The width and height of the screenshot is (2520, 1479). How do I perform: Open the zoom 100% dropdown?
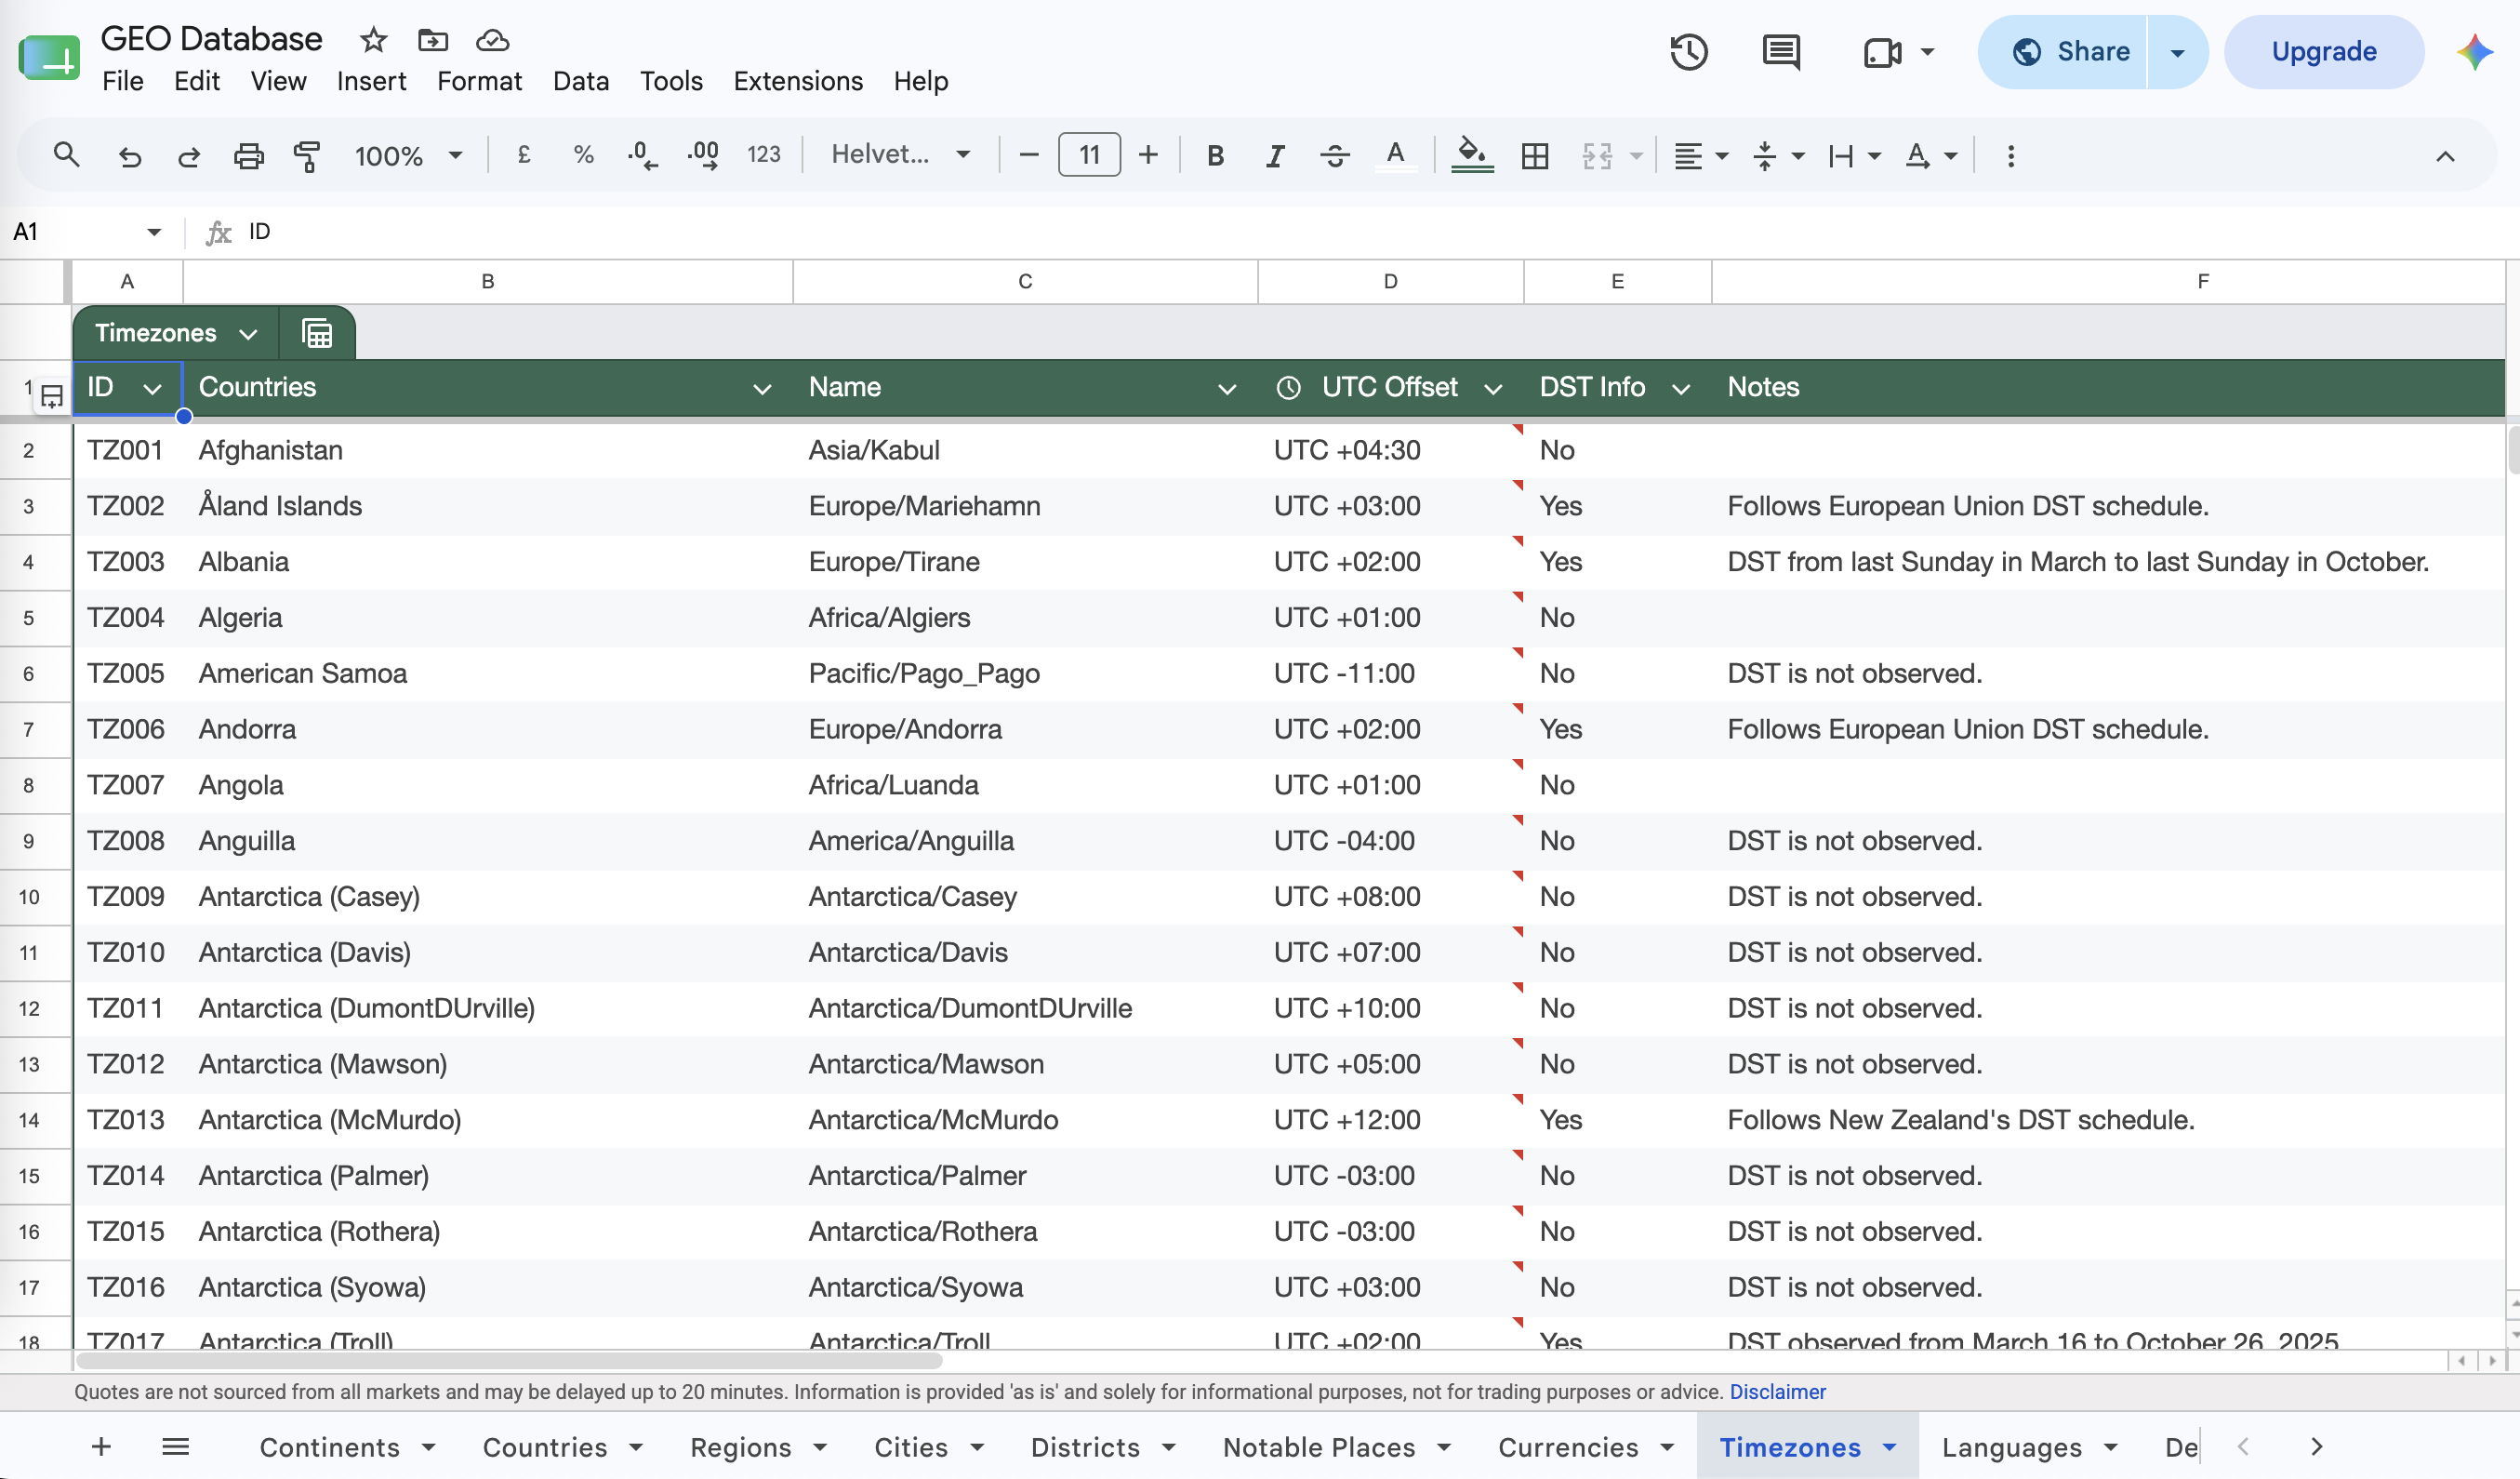tap(408, 156)
